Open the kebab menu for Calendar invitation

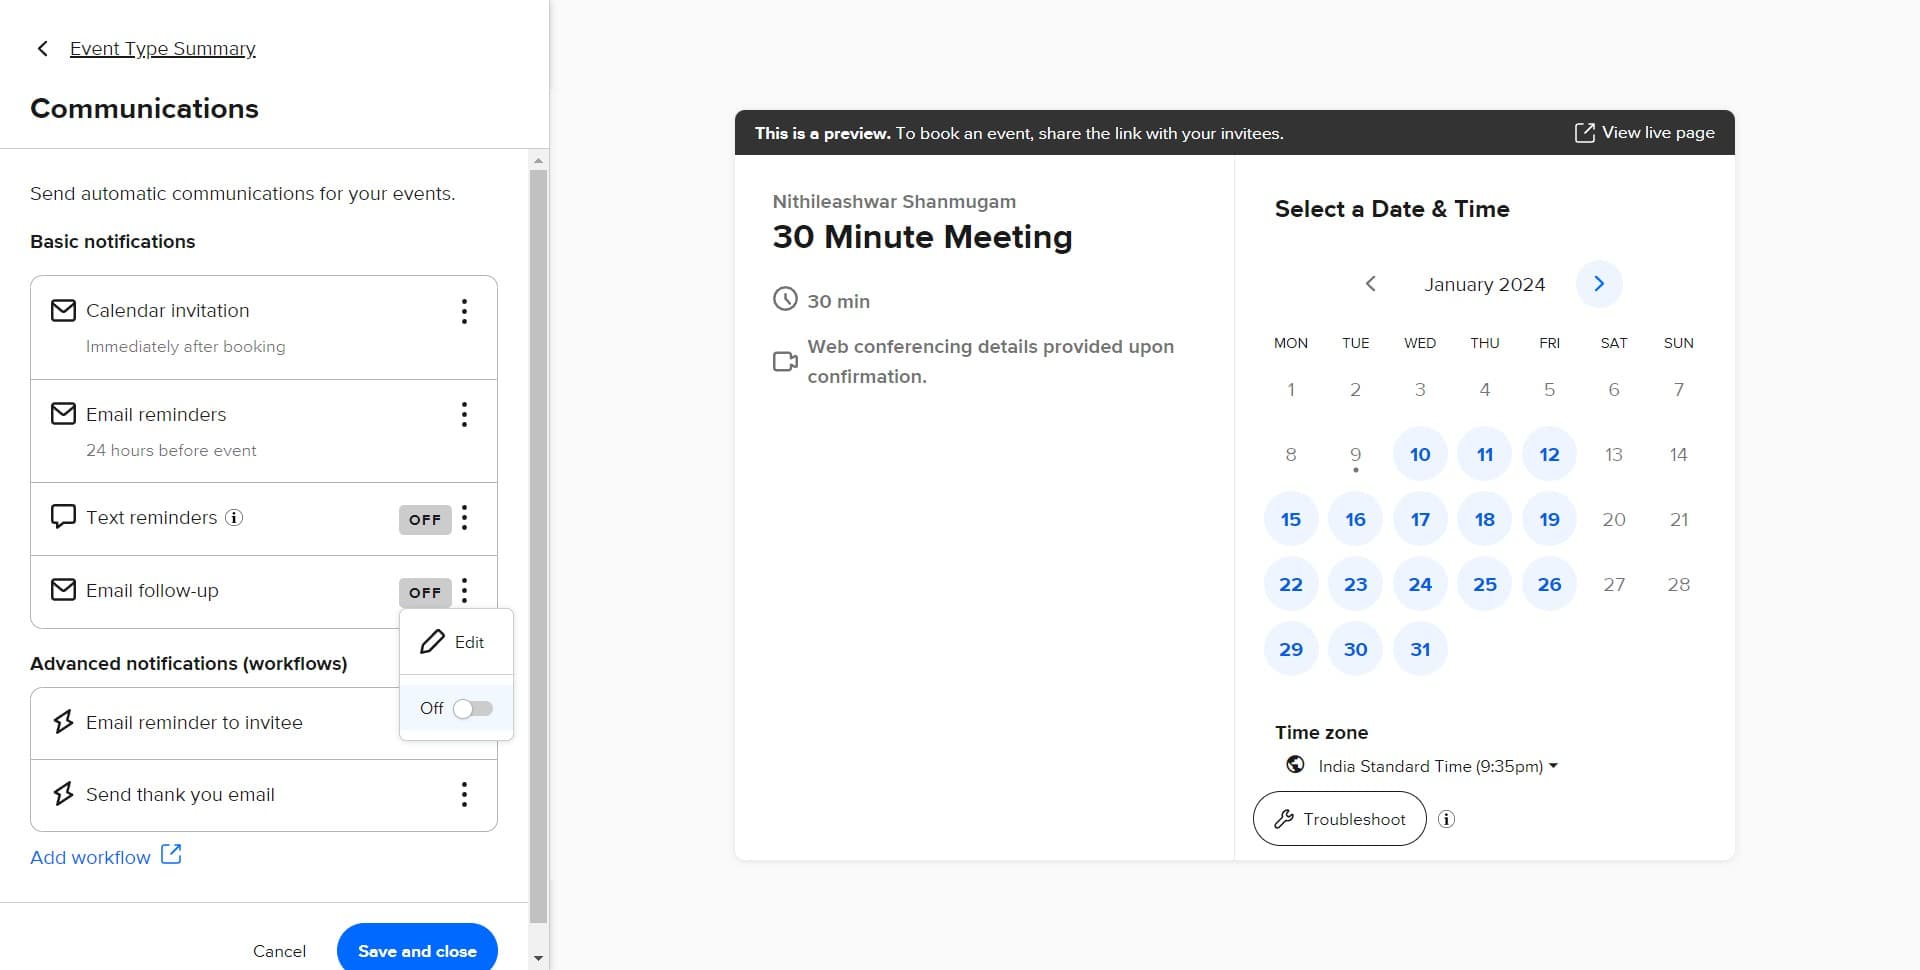[464, 311]
